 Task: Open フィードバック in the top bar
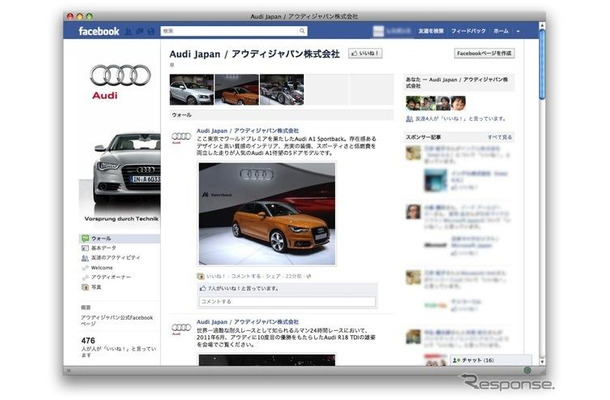pos(468,31)
